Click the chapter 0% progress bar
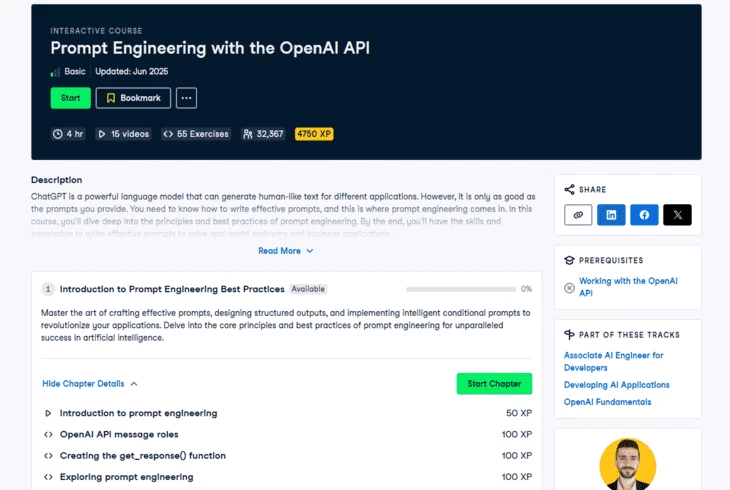 point(460,289)
